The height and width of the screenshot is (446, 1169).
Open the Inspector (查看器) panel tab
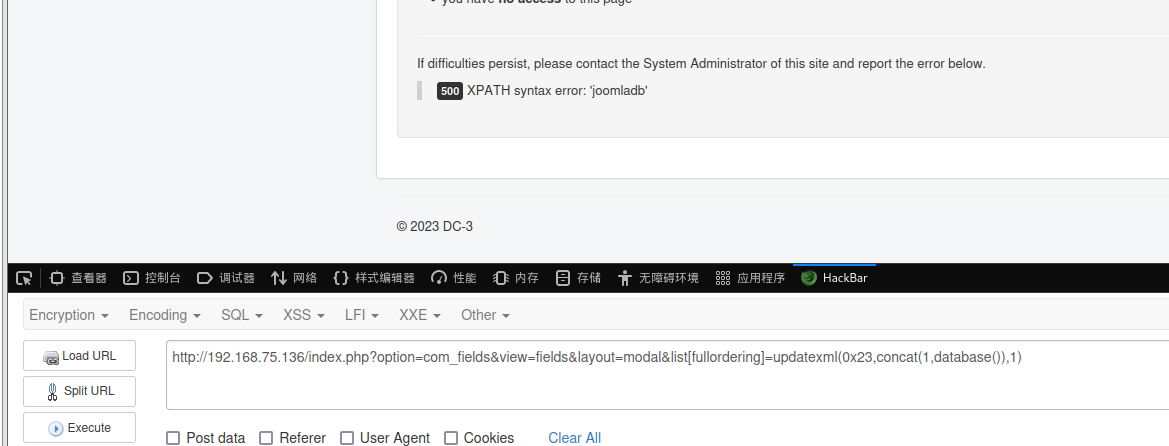click(78, 278)
